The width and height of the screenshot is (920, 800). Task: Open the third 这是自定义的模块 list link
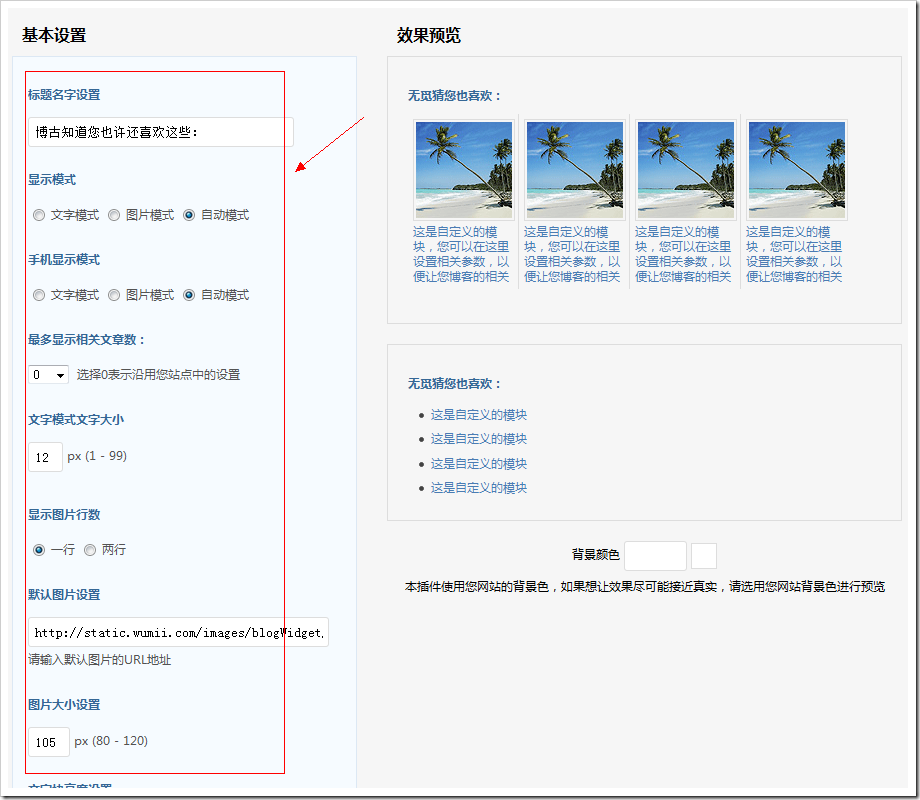tap(479, 464)
